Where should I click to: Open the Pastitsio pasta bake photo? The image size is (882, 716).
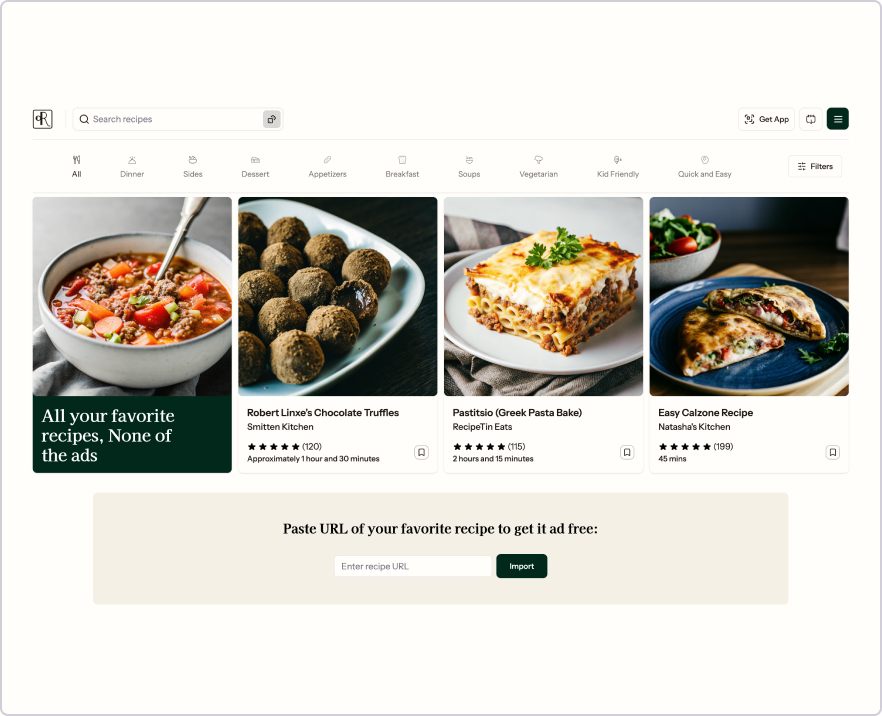pyautogui.click(x=543, y=296)
